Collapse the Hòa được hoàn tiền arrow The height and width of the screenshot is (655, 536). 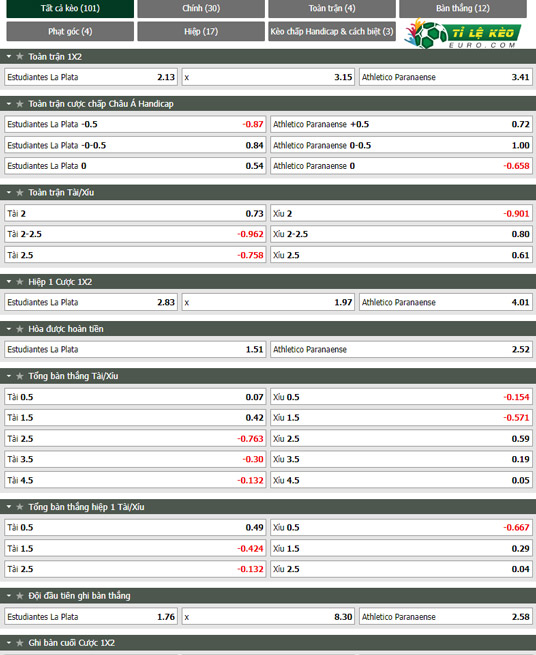9,329
